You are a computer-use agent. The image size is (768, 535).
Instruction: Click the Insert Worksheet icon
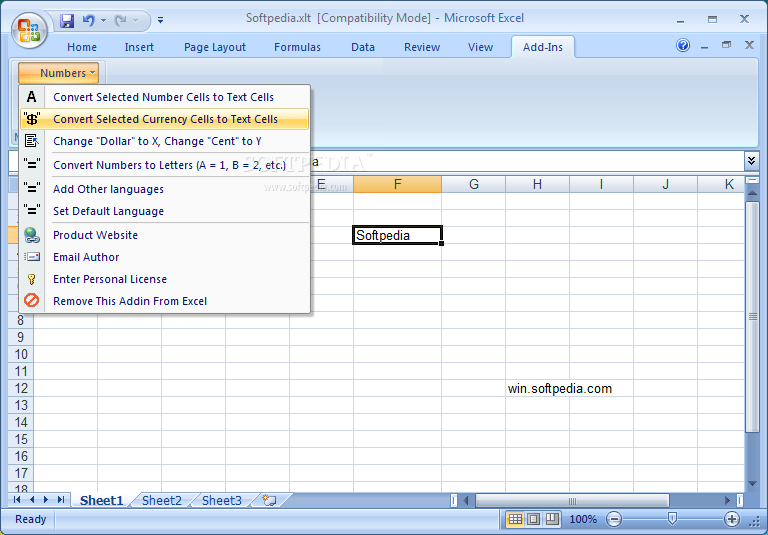(x=270, y=500)
